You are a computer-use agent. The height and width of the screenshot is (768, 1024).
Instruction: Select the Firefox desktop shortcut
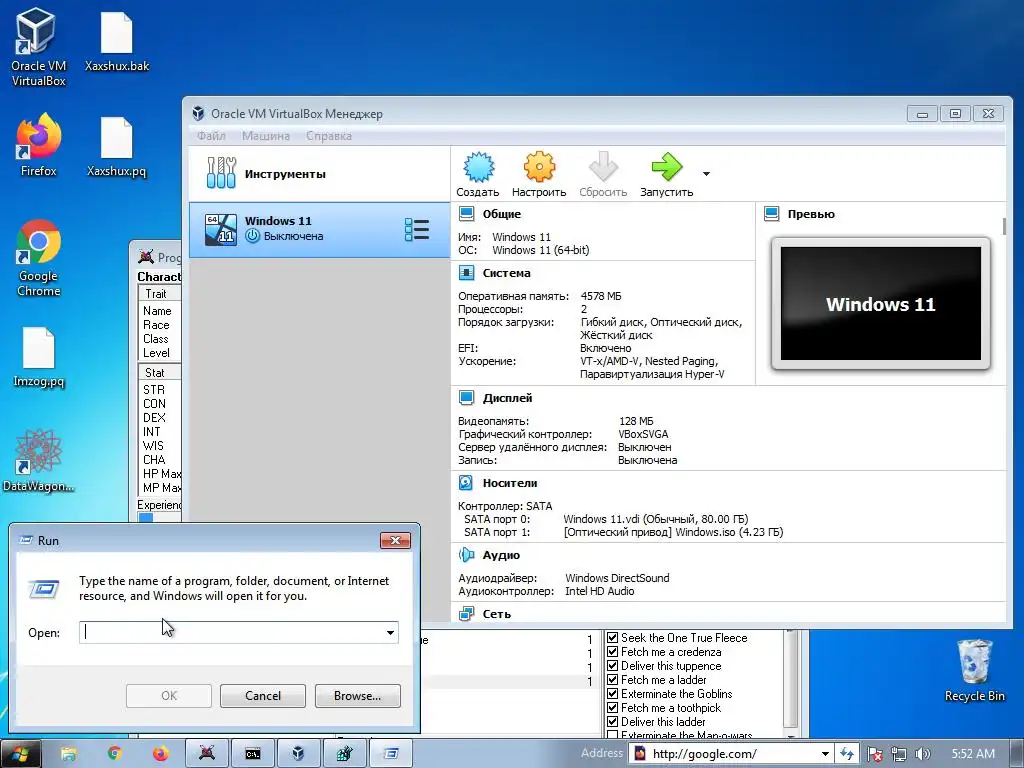click(x=38, y=145)
